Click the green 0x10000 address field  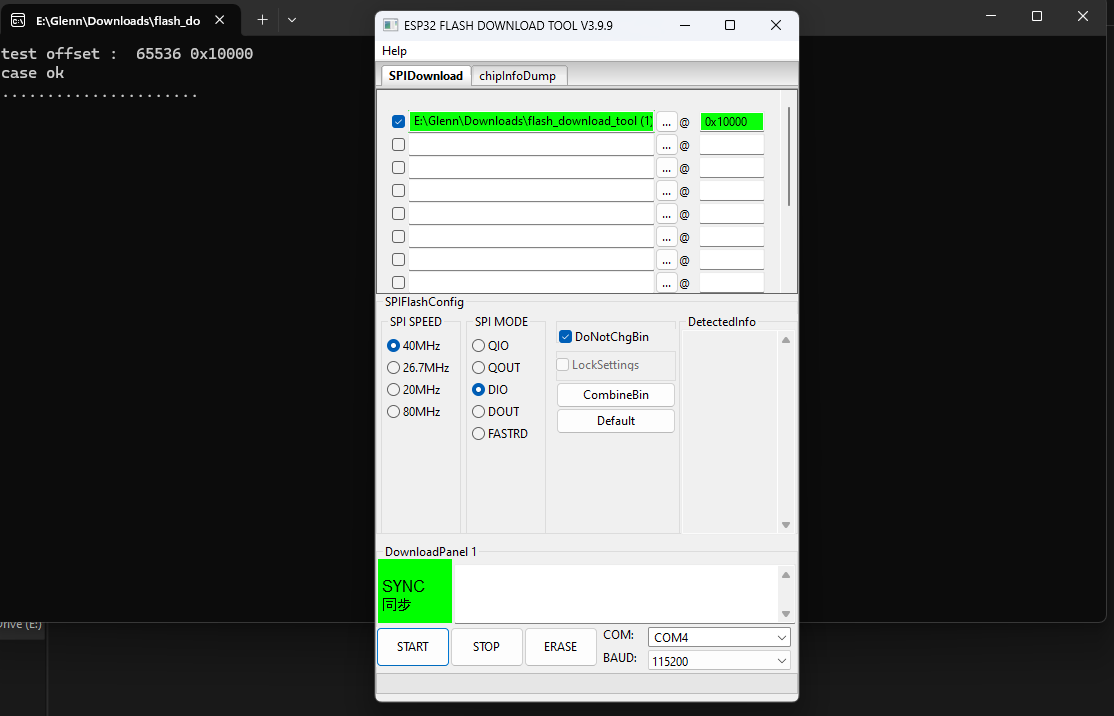click(732, 121)
